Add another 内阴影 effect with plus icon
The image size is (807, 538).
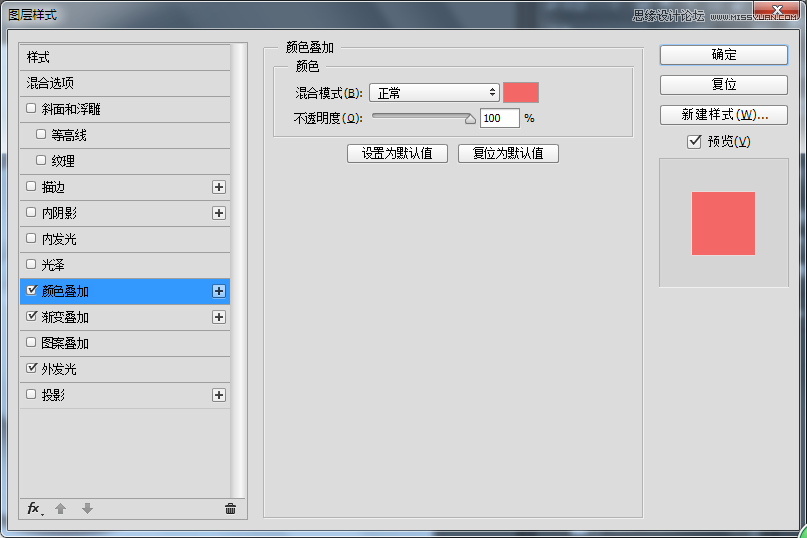[219, 213]
